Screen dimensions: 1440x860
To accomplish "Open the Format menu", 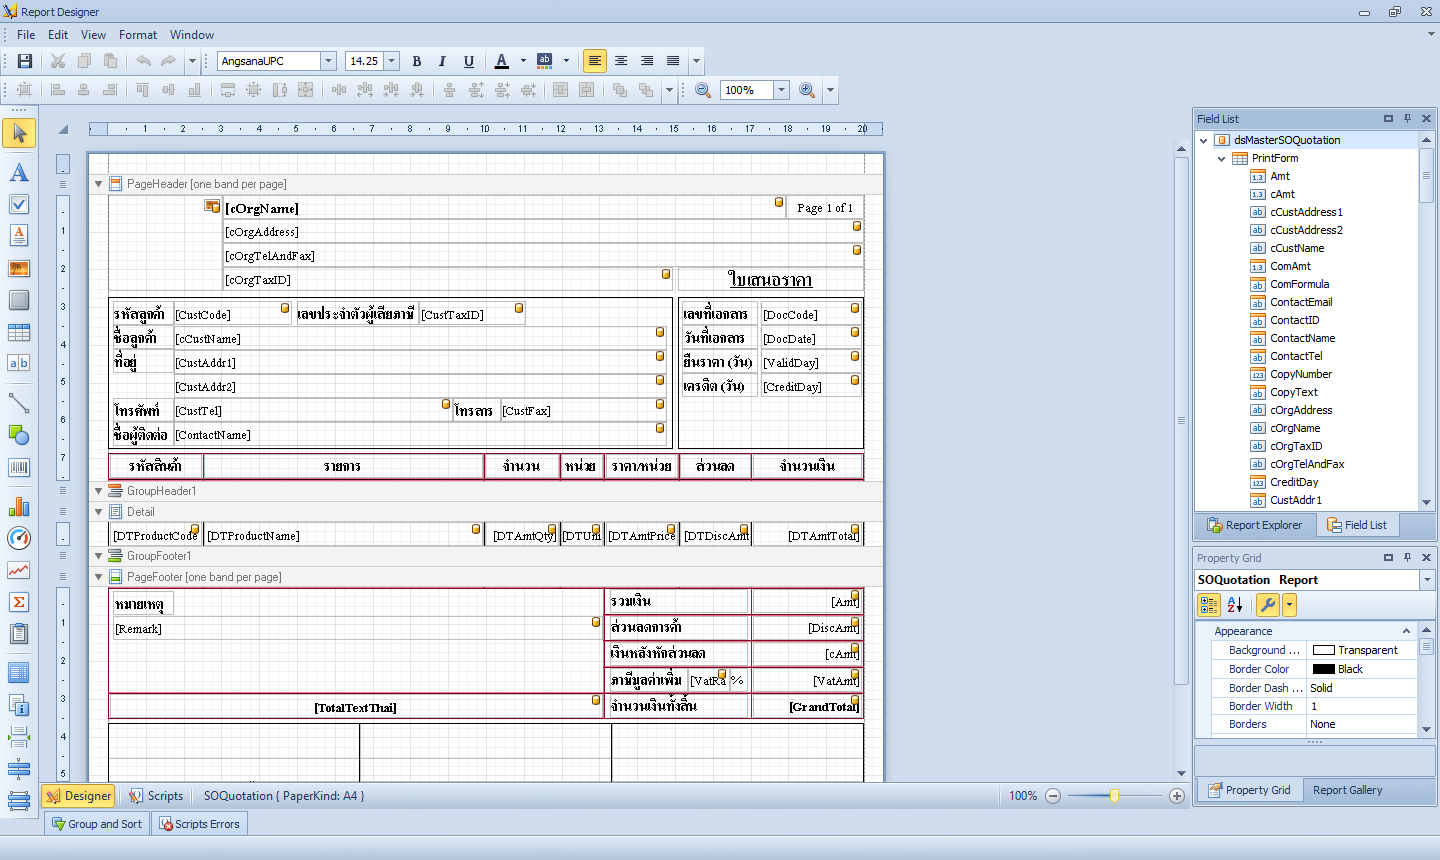I will 138,34.
